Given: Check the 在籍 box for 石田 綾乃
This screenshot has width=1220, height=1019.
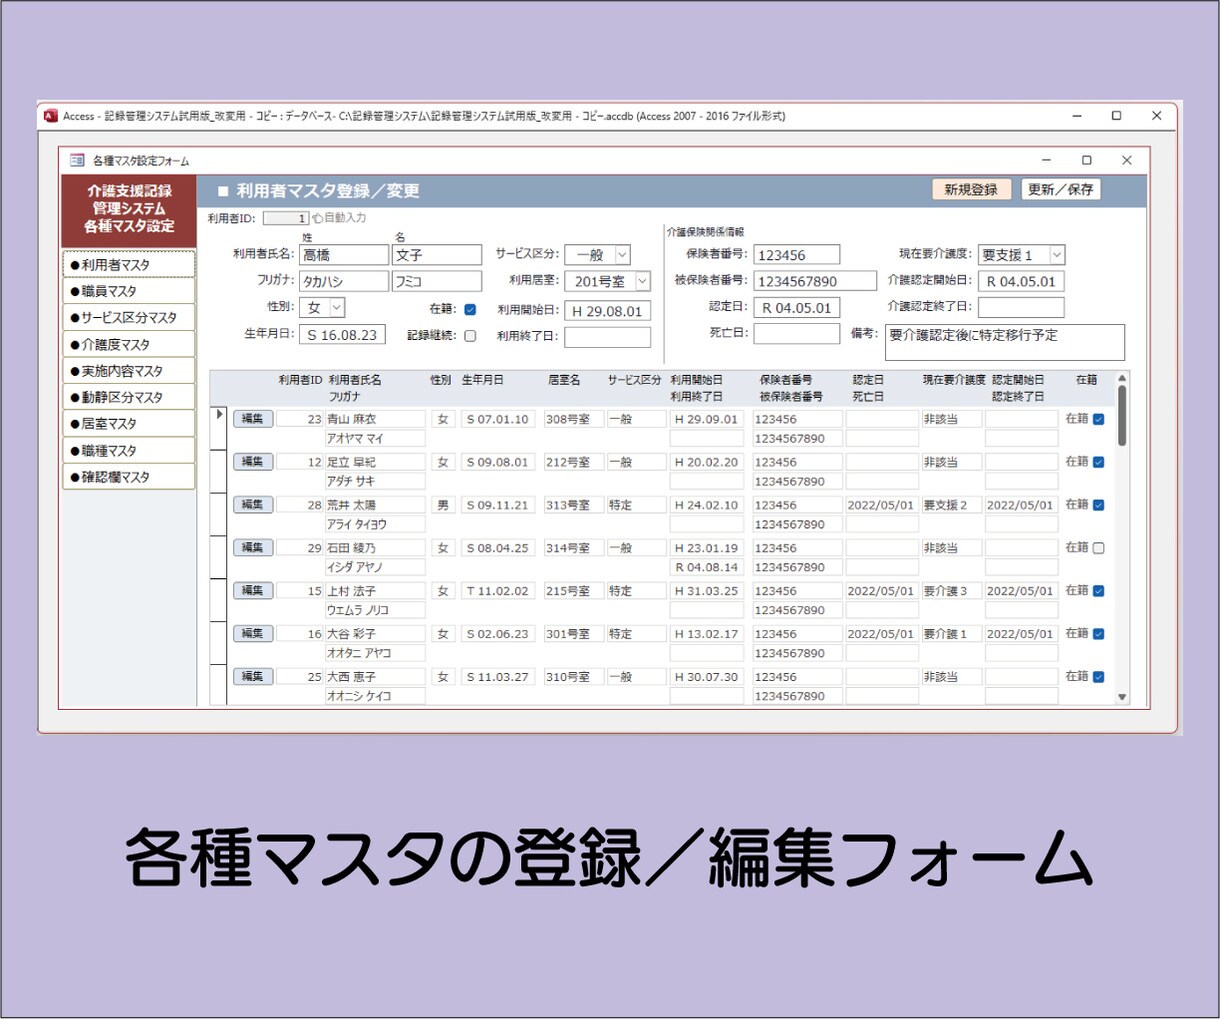Looking at the screenshot, I should [x=1099, y=548].
